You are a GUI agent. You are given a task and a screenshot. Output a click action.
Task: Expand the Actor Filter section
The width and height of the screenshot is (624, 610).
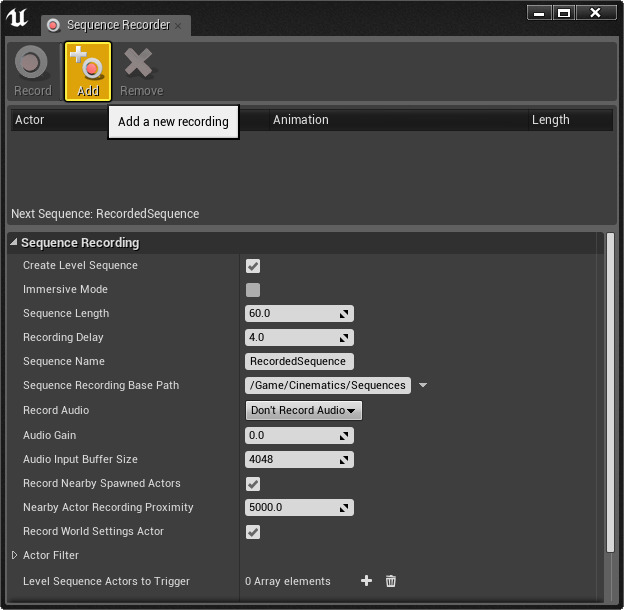[x=15, y=555]
